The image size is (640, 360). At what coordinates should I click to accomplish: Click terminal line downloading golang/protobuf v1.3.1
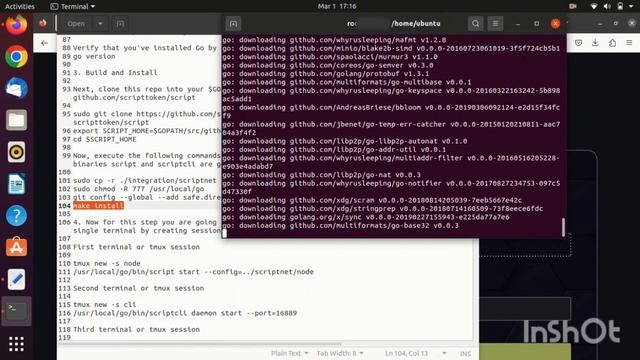click(326, 73)
